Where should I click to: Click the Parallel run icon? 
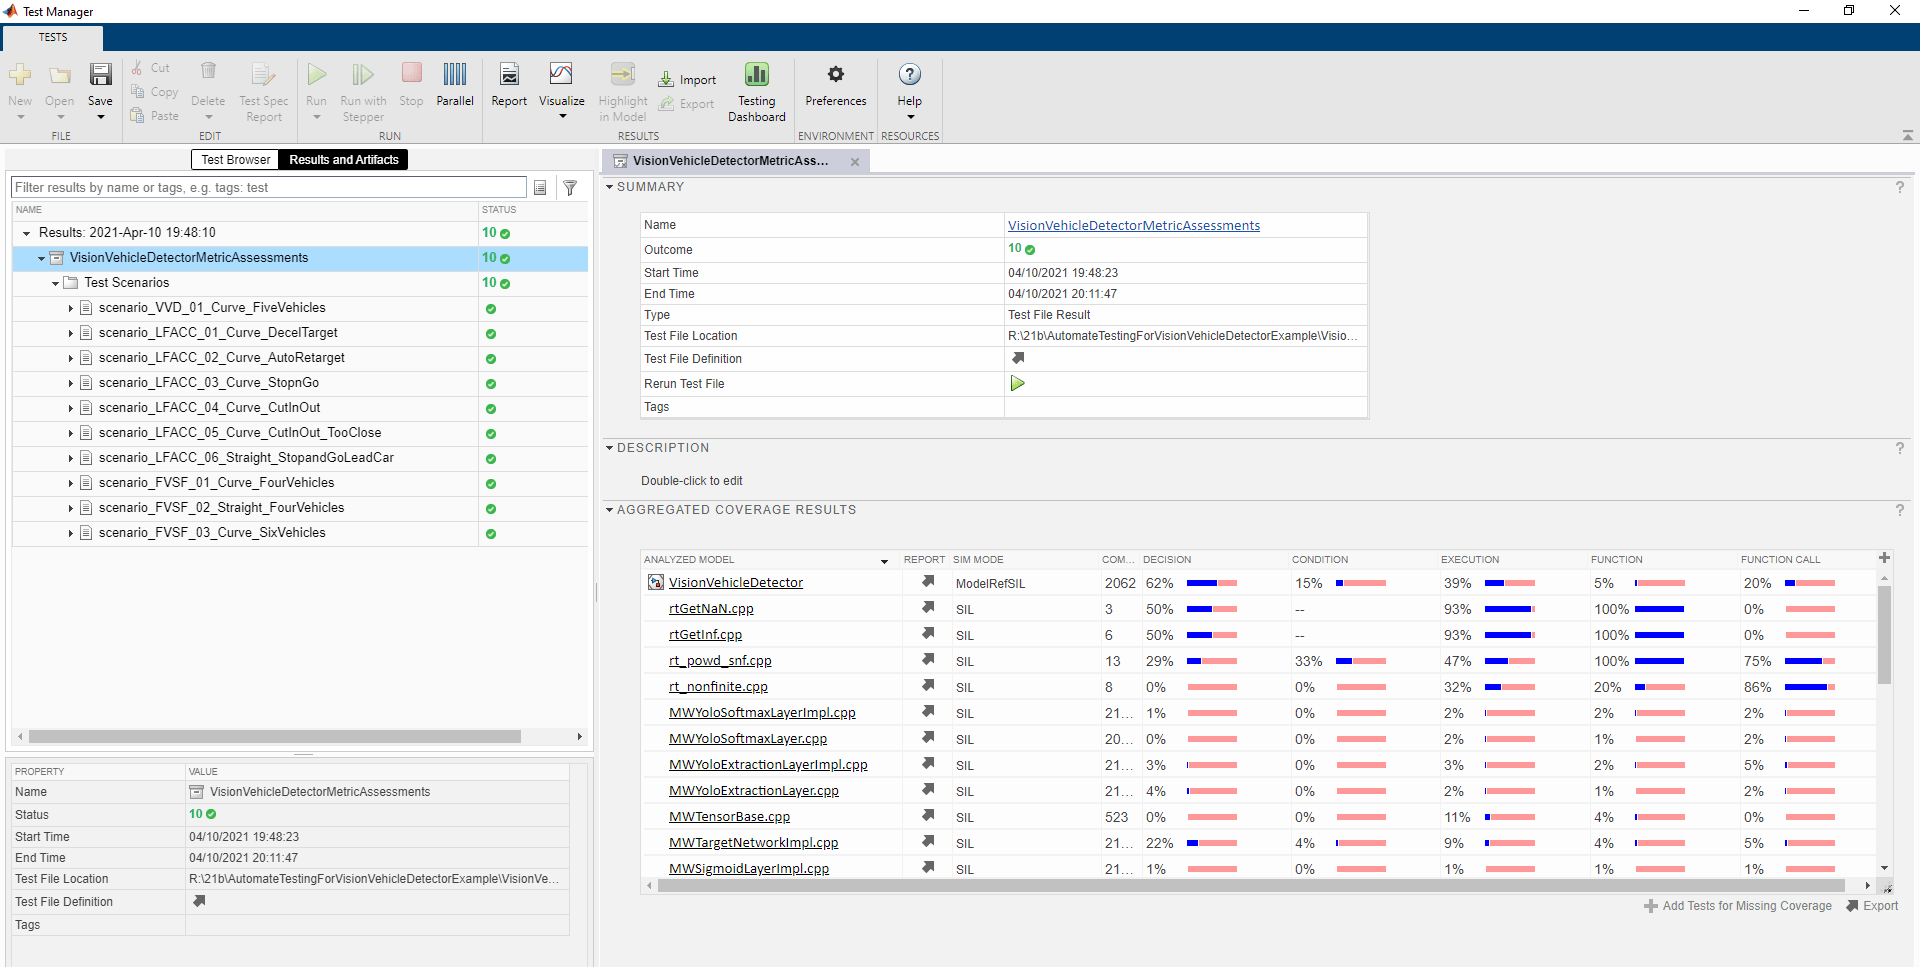click(x=455, y=76)
